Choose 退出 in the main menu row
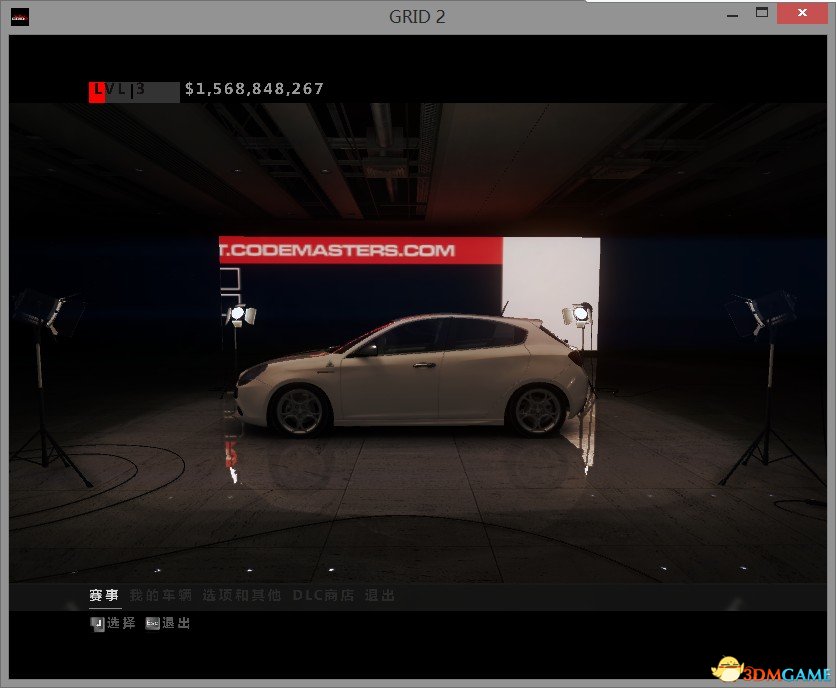 380,595
